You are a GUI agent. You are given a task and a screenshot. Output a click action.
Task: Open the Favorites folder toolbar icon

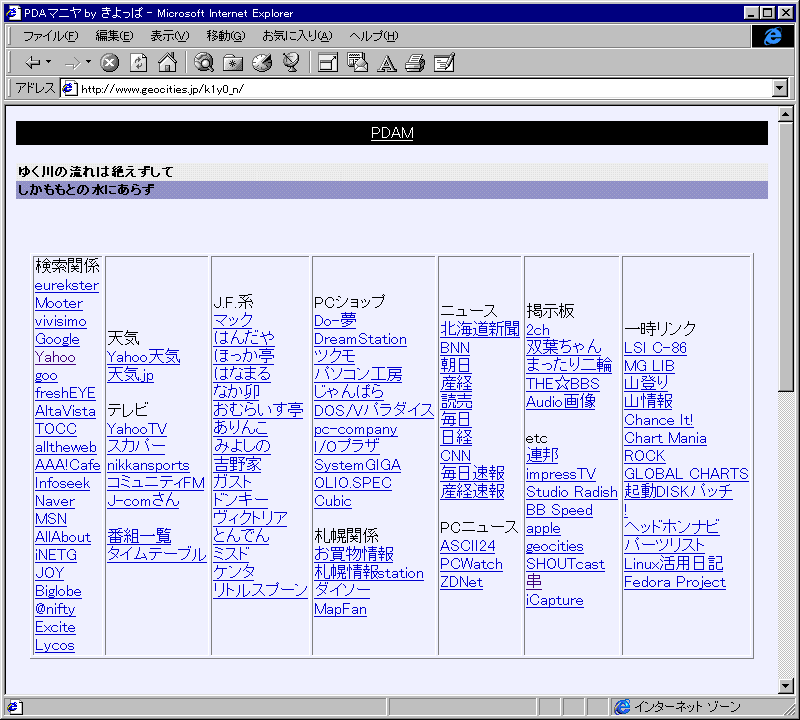click(233, 63)
